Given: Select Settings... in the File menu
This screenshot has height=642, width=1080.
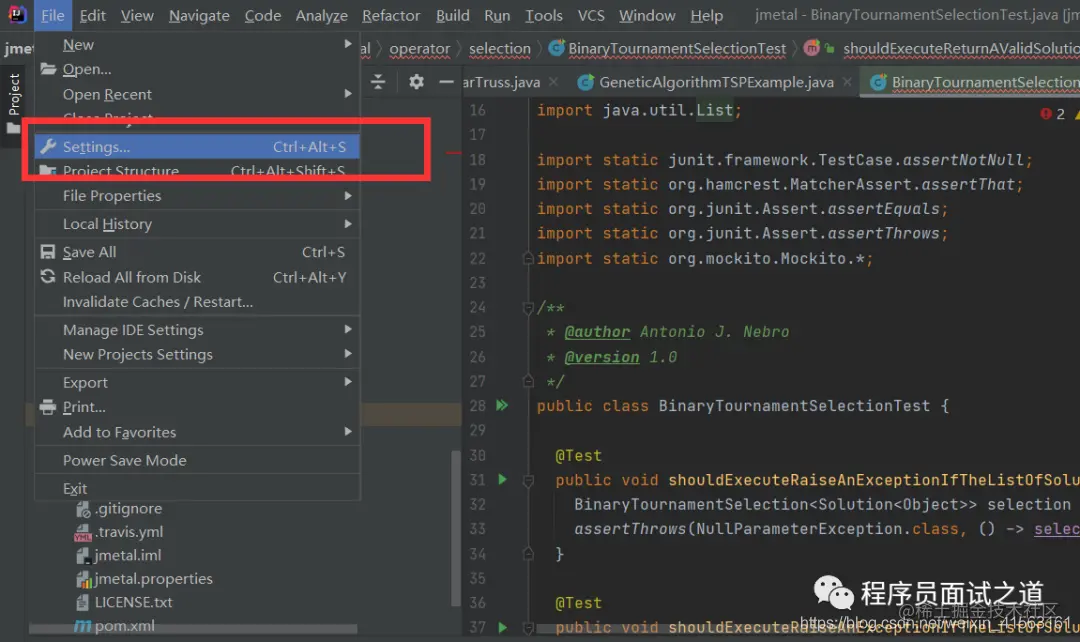Looking at the screenshot, I should click(x=197, y=147).
